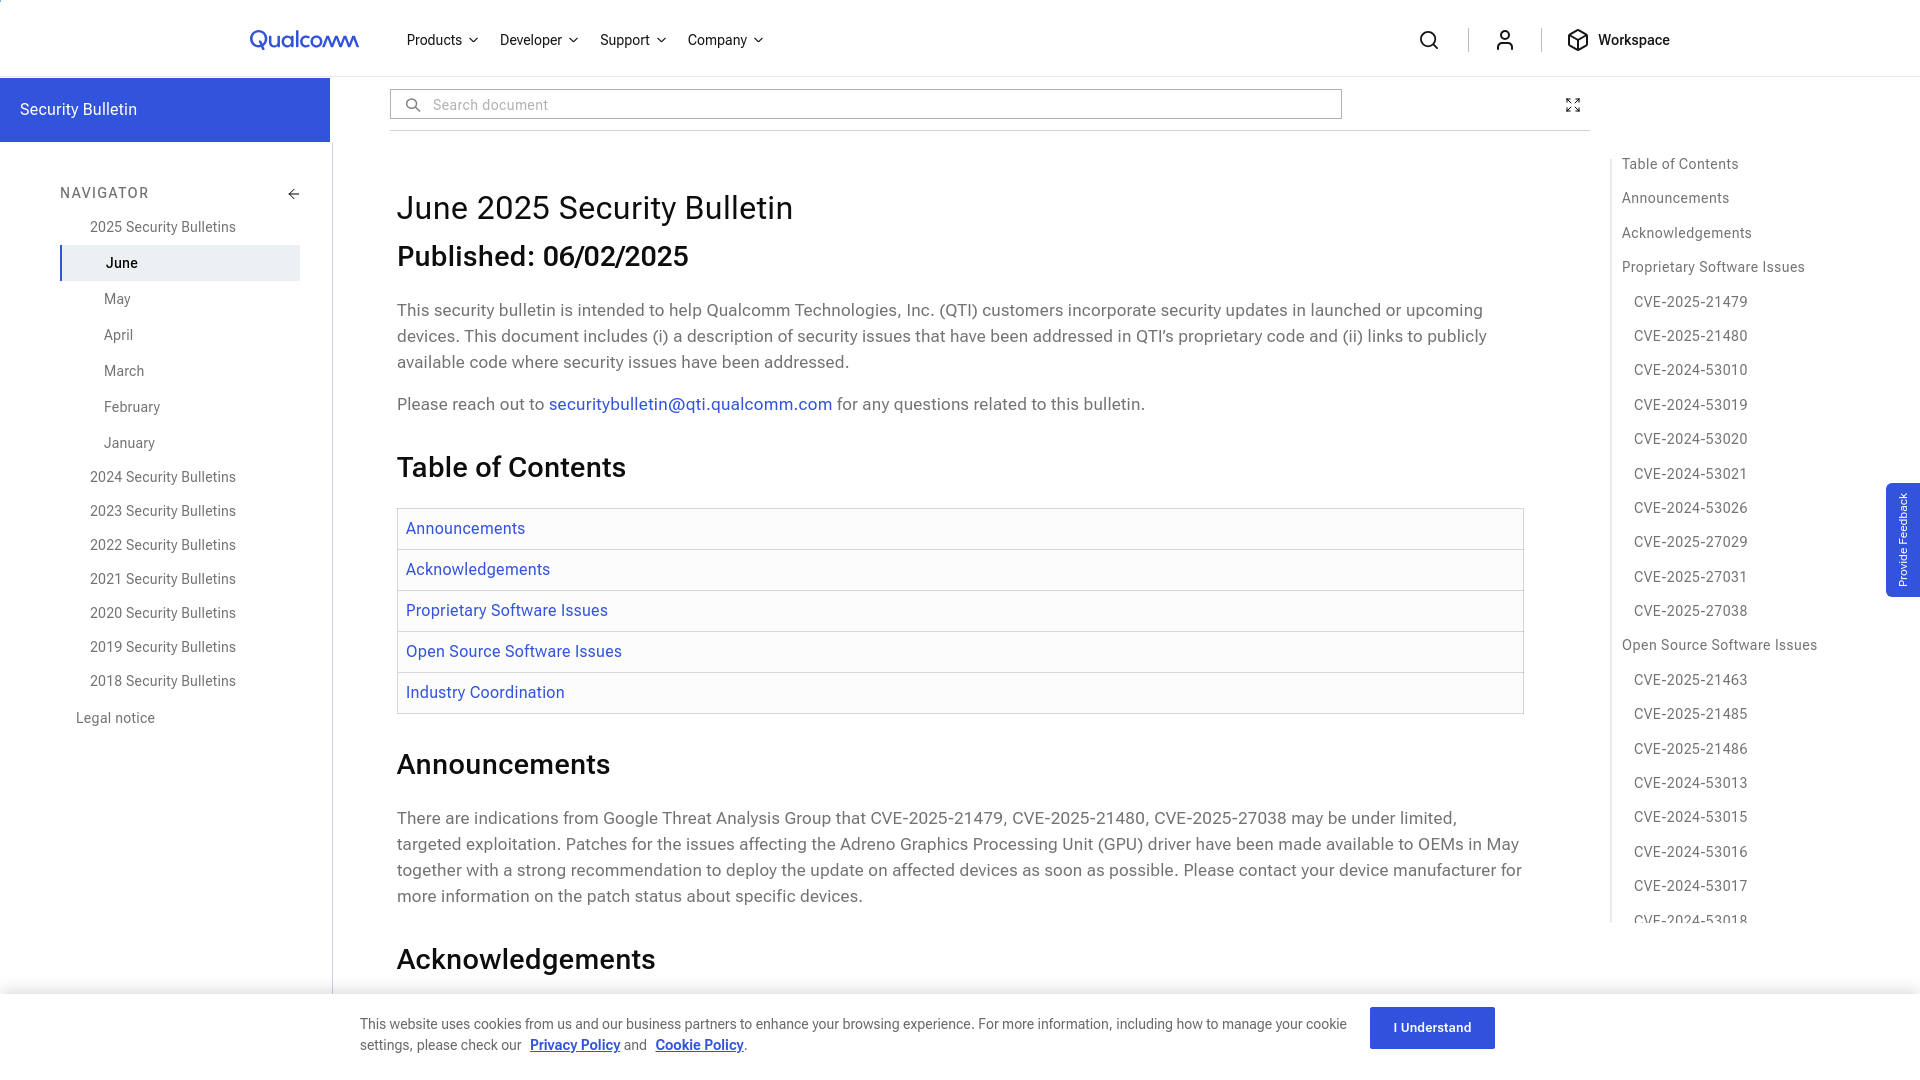The height and width of the screenshot is (1080, 1920).
Task: Email securitybulletin@qti.qualcomm.com link
Action: tap(690, 404)
